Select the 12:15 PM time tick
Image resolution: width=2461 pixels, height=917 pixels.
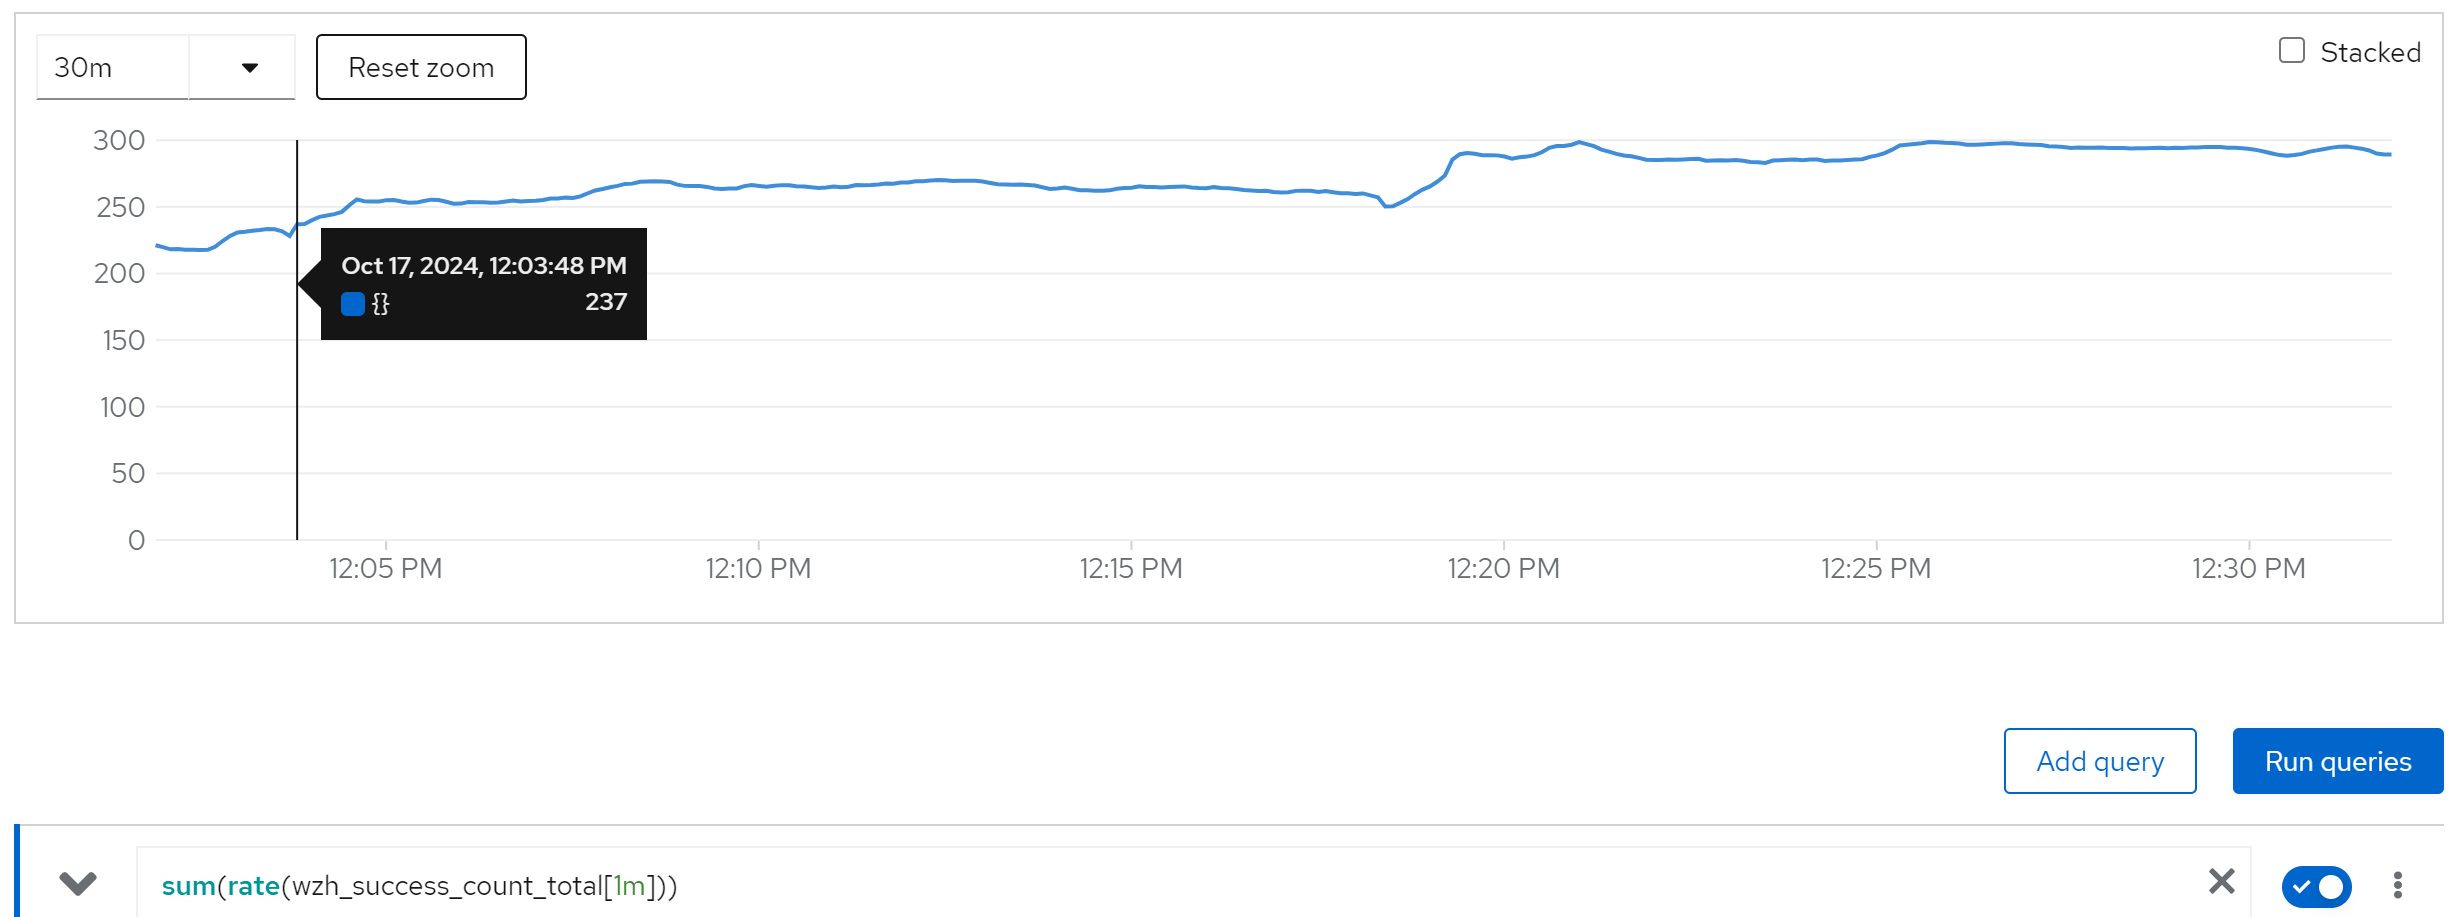[1131, 568]
